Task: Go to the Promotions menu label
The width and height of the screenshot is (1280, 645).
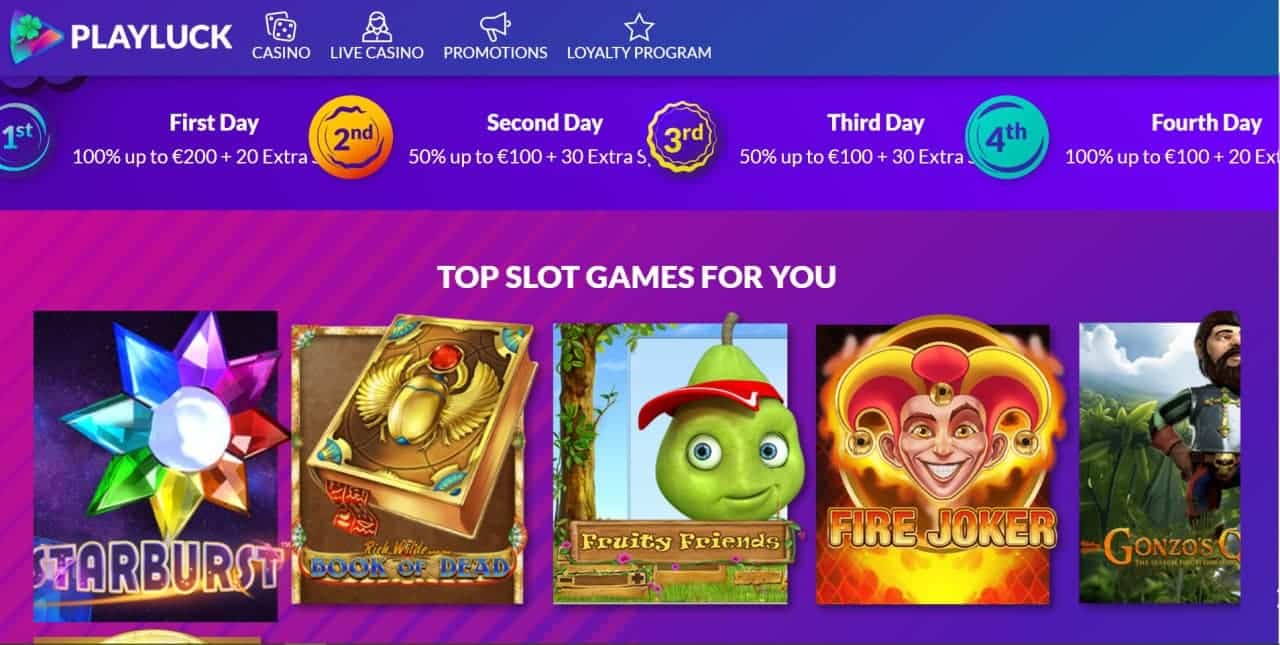Action: click(x=495, y=53)
